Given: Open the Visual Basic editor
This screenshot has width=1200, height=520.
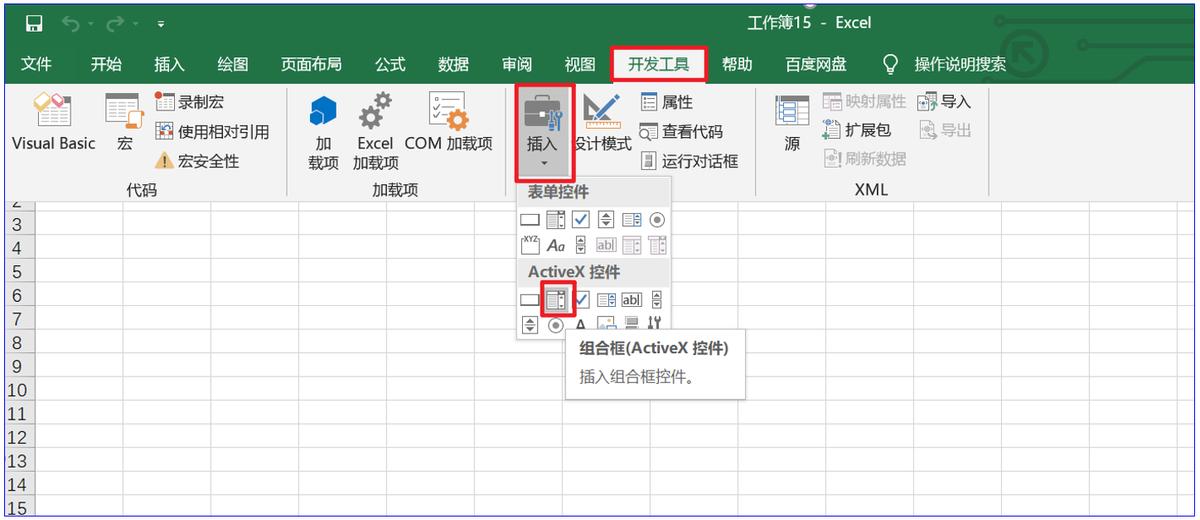Looking at the screenshot, I should click(x=54, y=124).
